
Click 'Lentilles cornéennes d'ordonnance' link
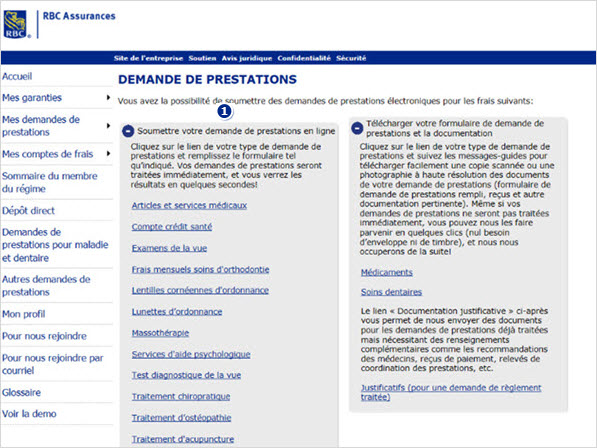tap(200, 290)
